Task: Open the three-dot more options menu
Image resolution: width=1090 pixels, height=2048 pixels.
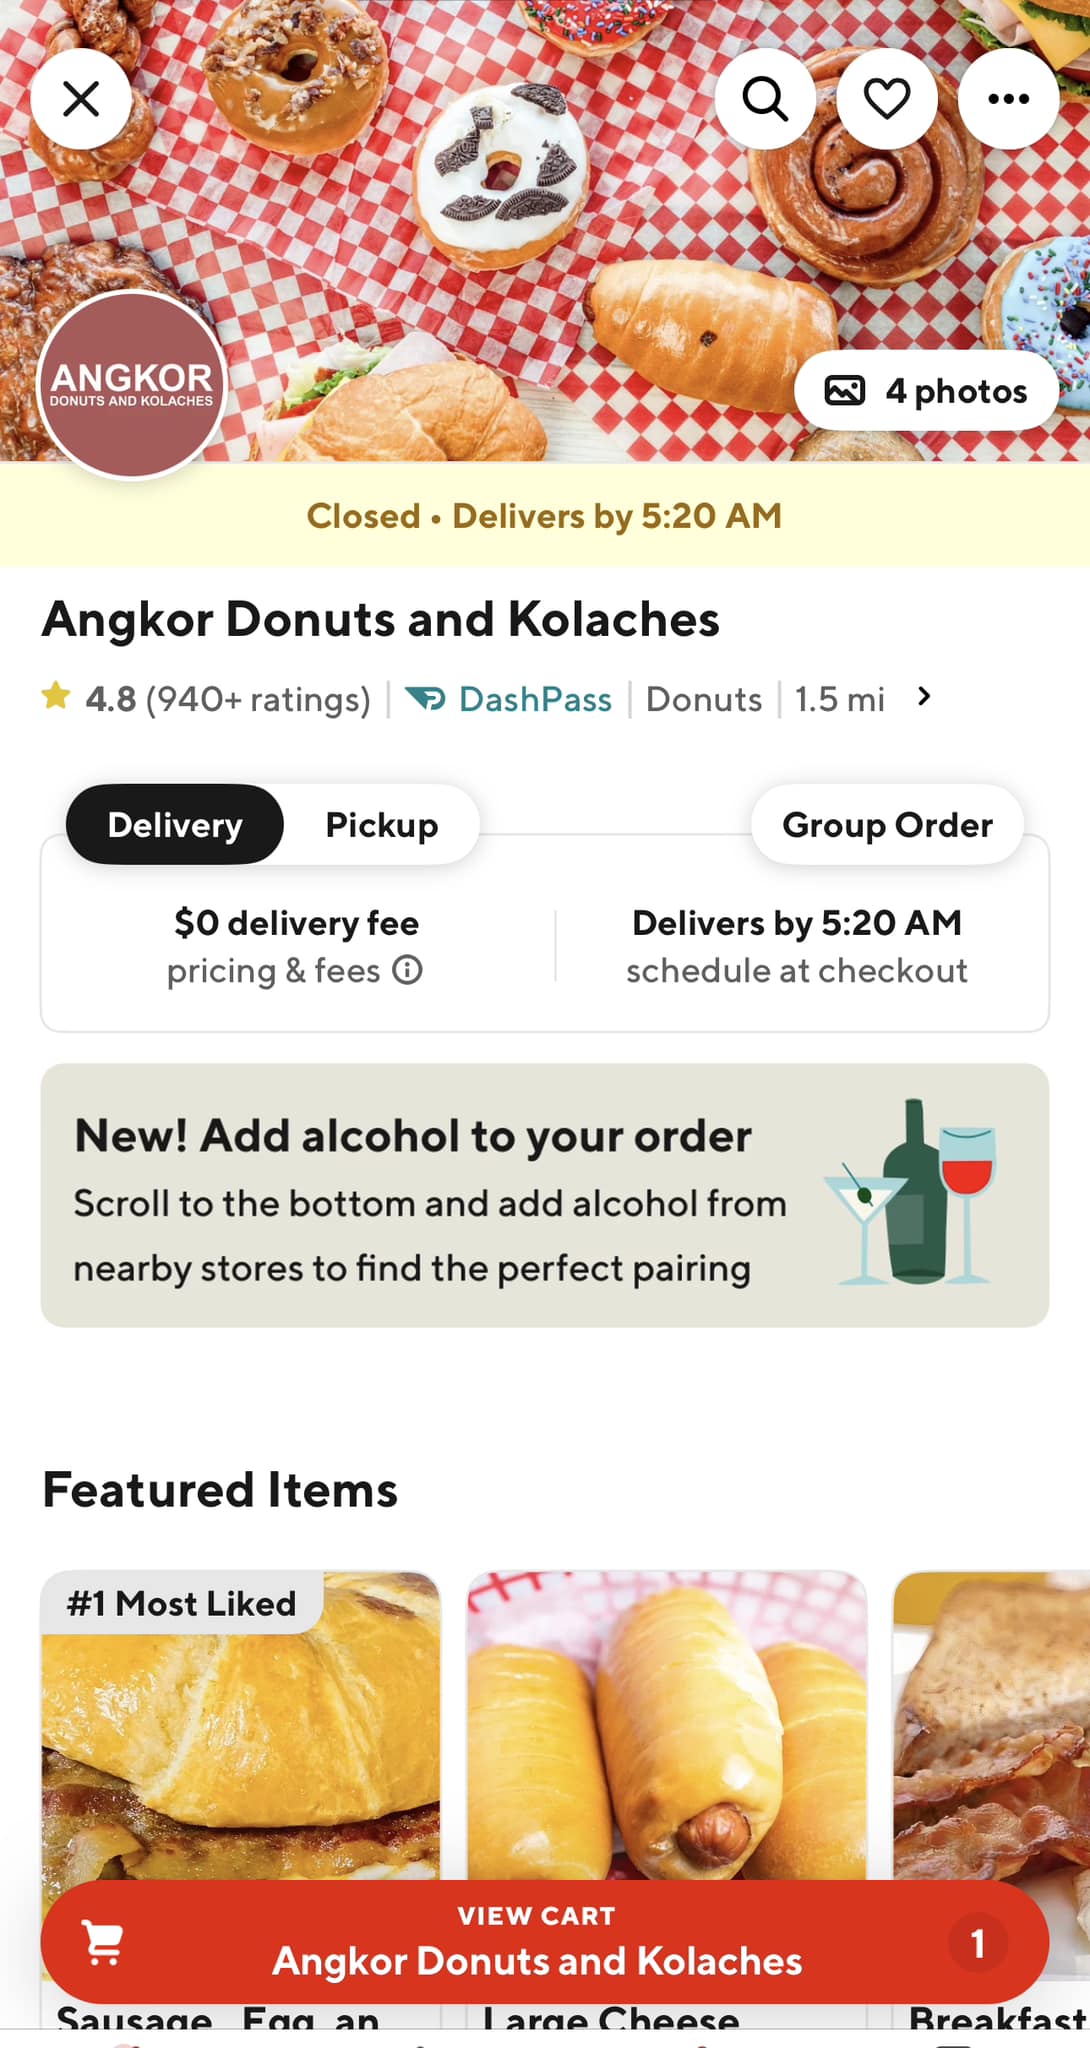Action: (1008, 99)
